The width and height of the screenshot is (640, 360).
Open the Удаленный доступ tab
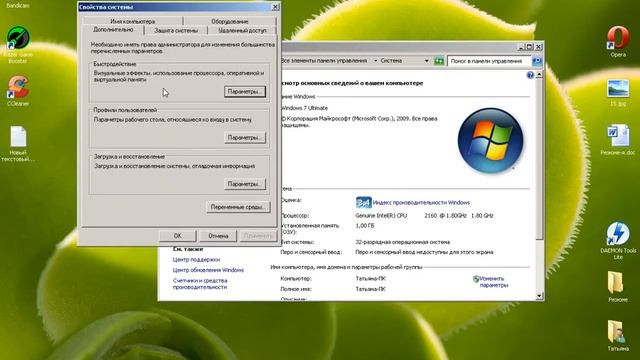pyautogui.click(x=242, y=31)
